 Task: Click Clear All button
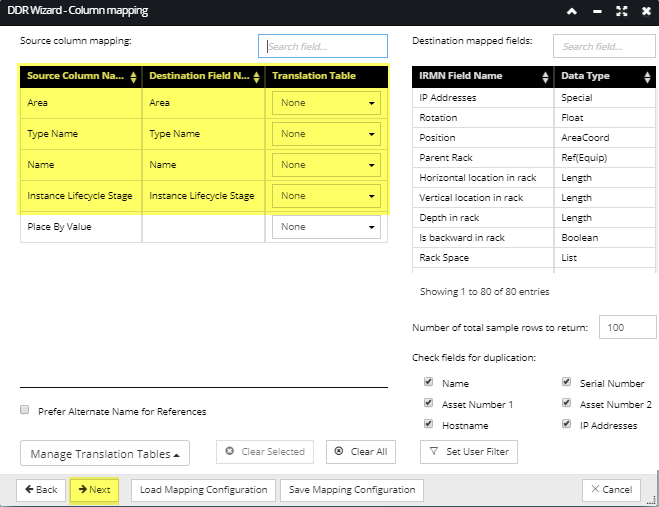point(361,452)
